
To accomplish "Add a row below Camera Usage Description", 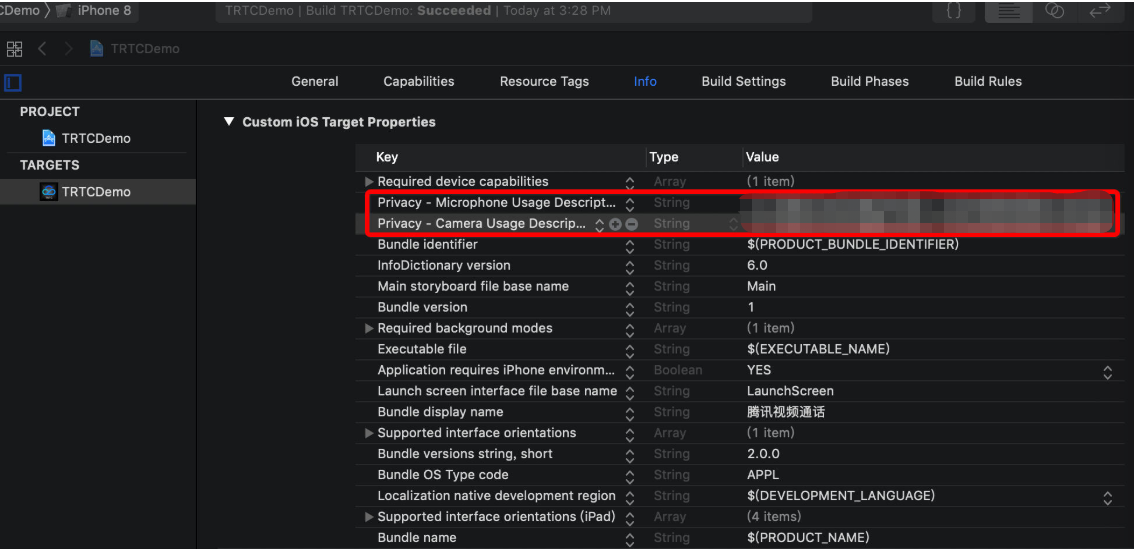I will point(615,224).
